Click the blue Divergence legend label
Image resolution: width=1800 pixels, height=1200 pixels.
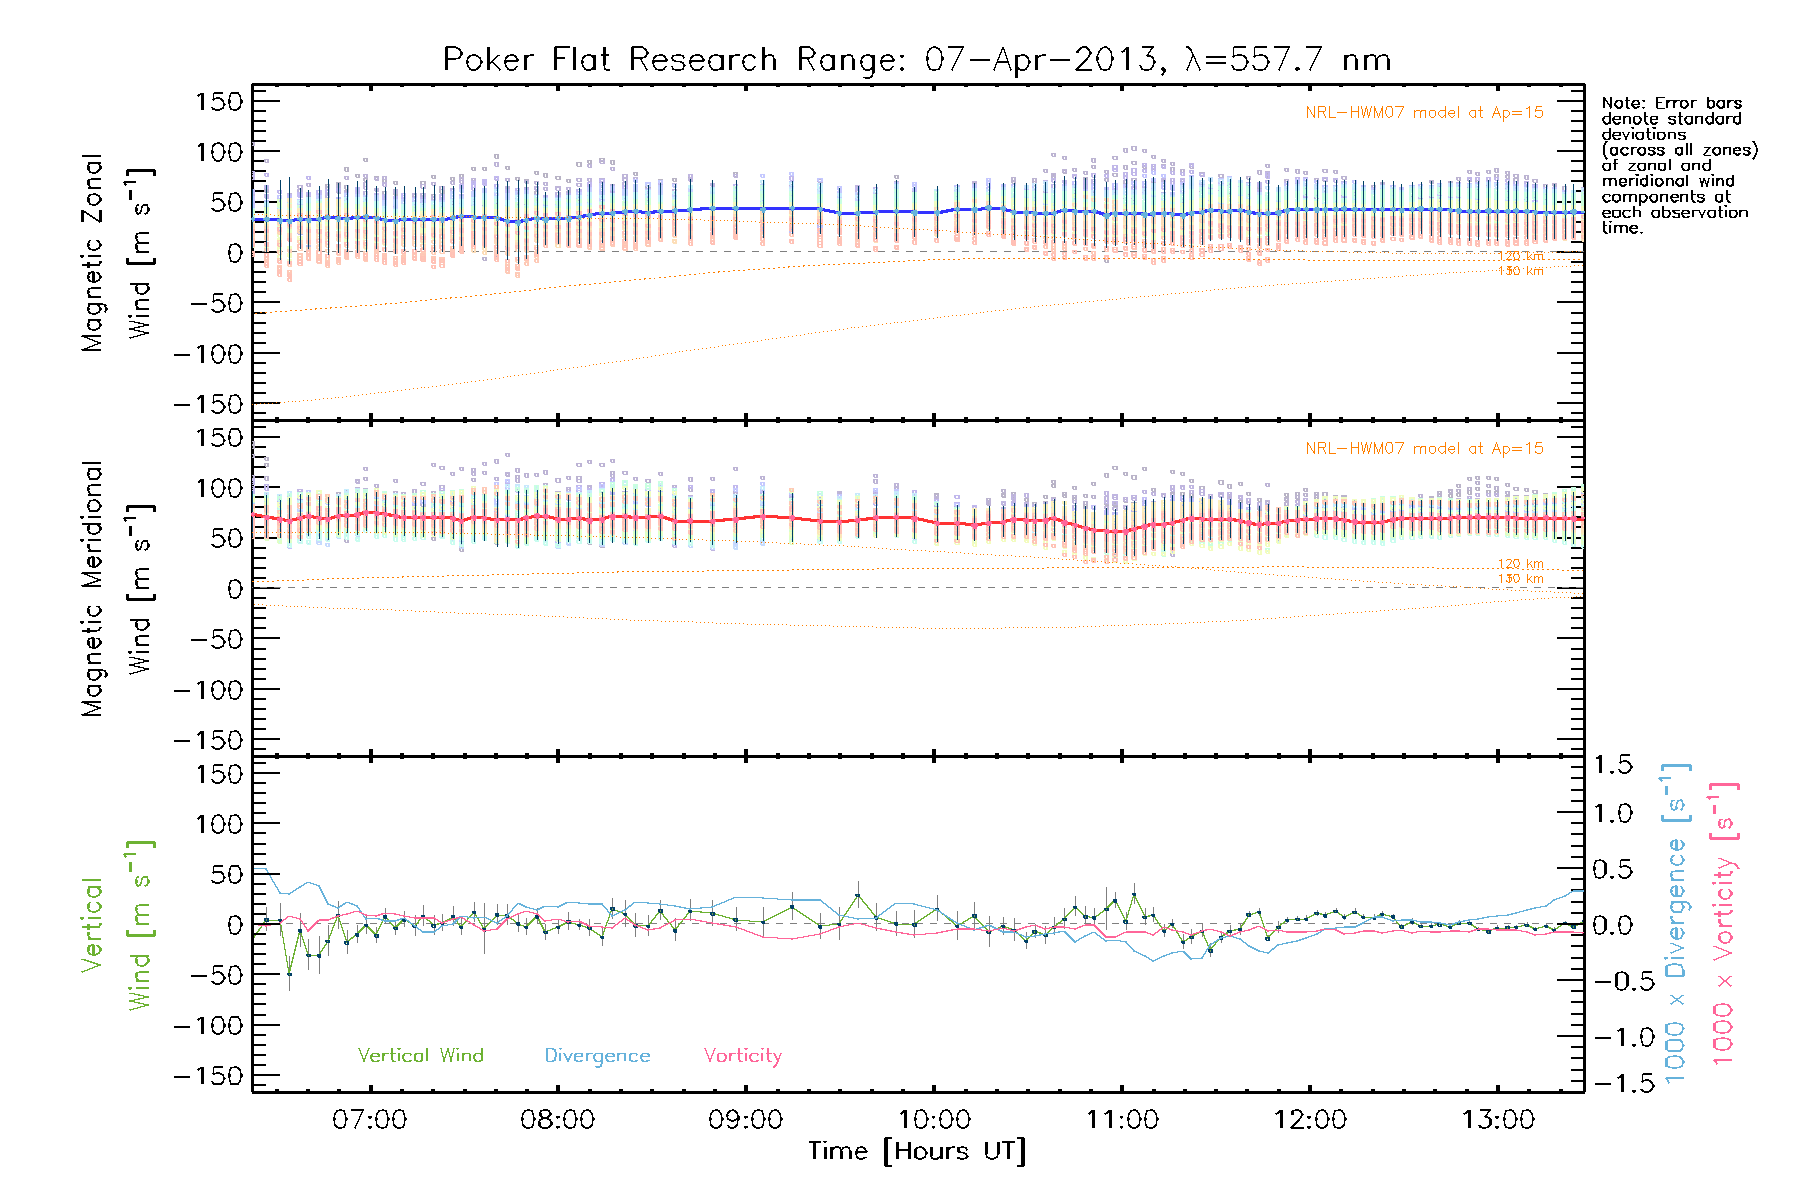[x=597, y=1055]
